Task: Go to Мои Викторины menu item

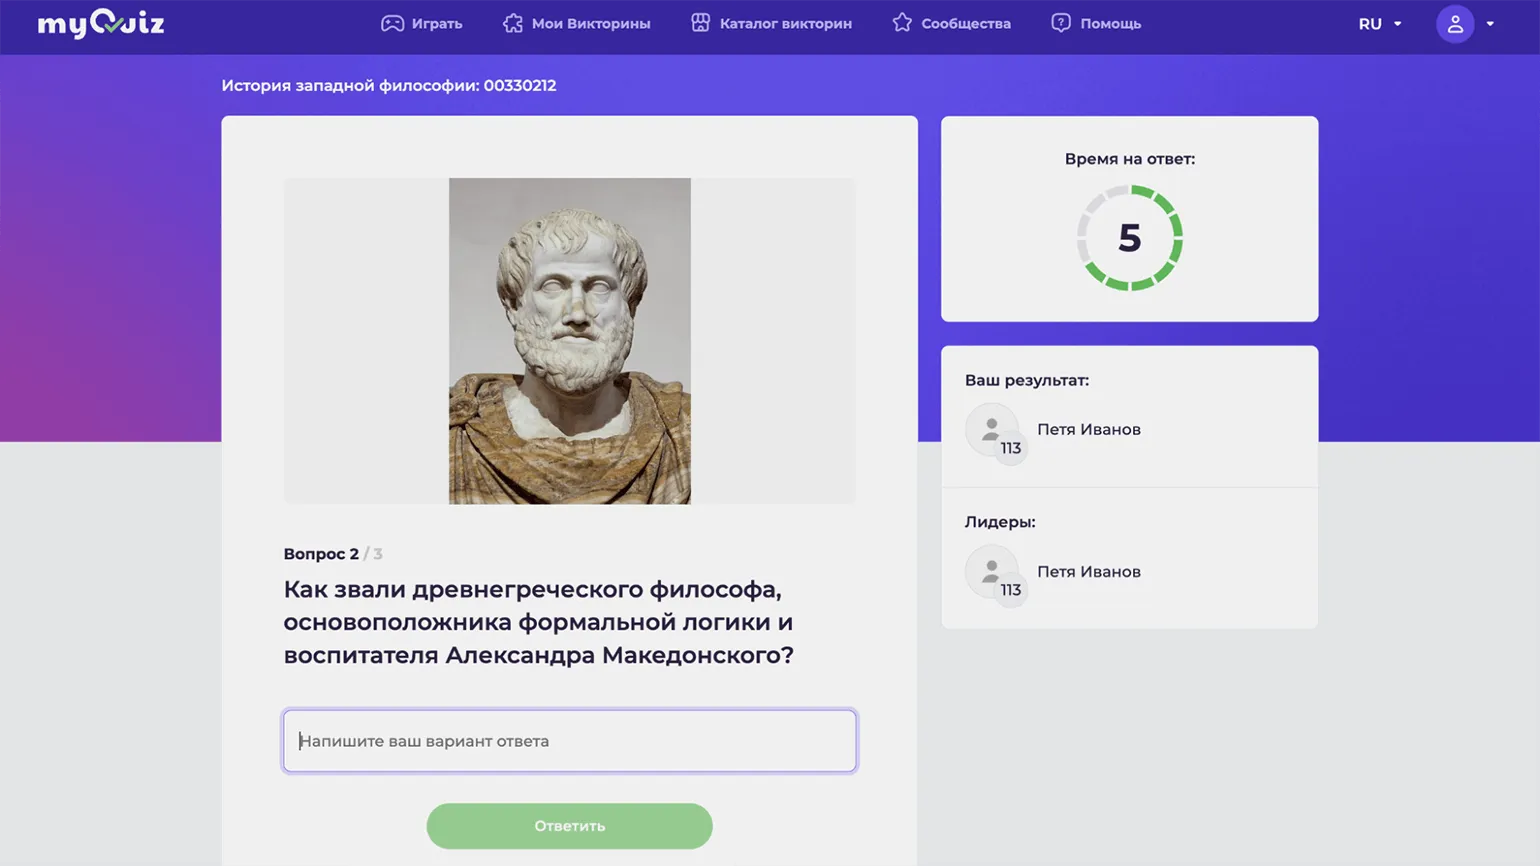Action: (x=590, y=23)
